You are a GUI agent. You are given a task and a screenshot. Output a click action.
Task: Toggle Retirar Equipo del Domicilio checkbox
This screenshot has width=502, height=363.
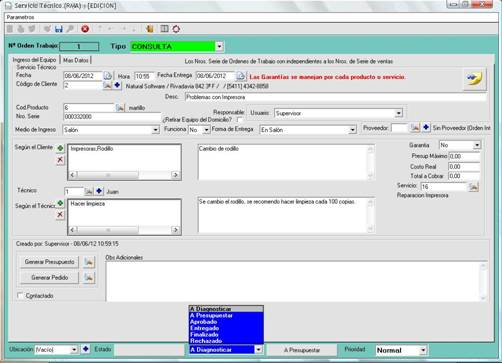[x=239, y=119]
